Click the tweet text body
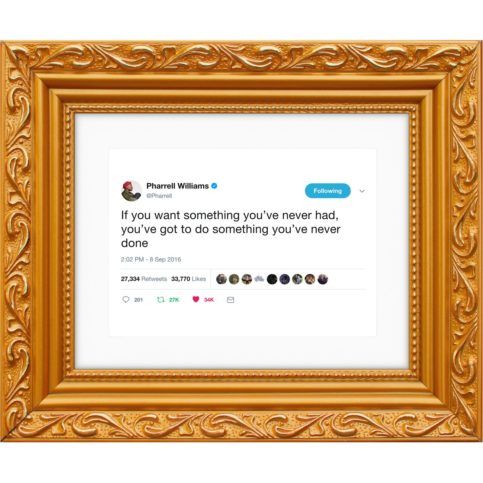The height and width of the screenshot is (483, 483). coord(231,229)
